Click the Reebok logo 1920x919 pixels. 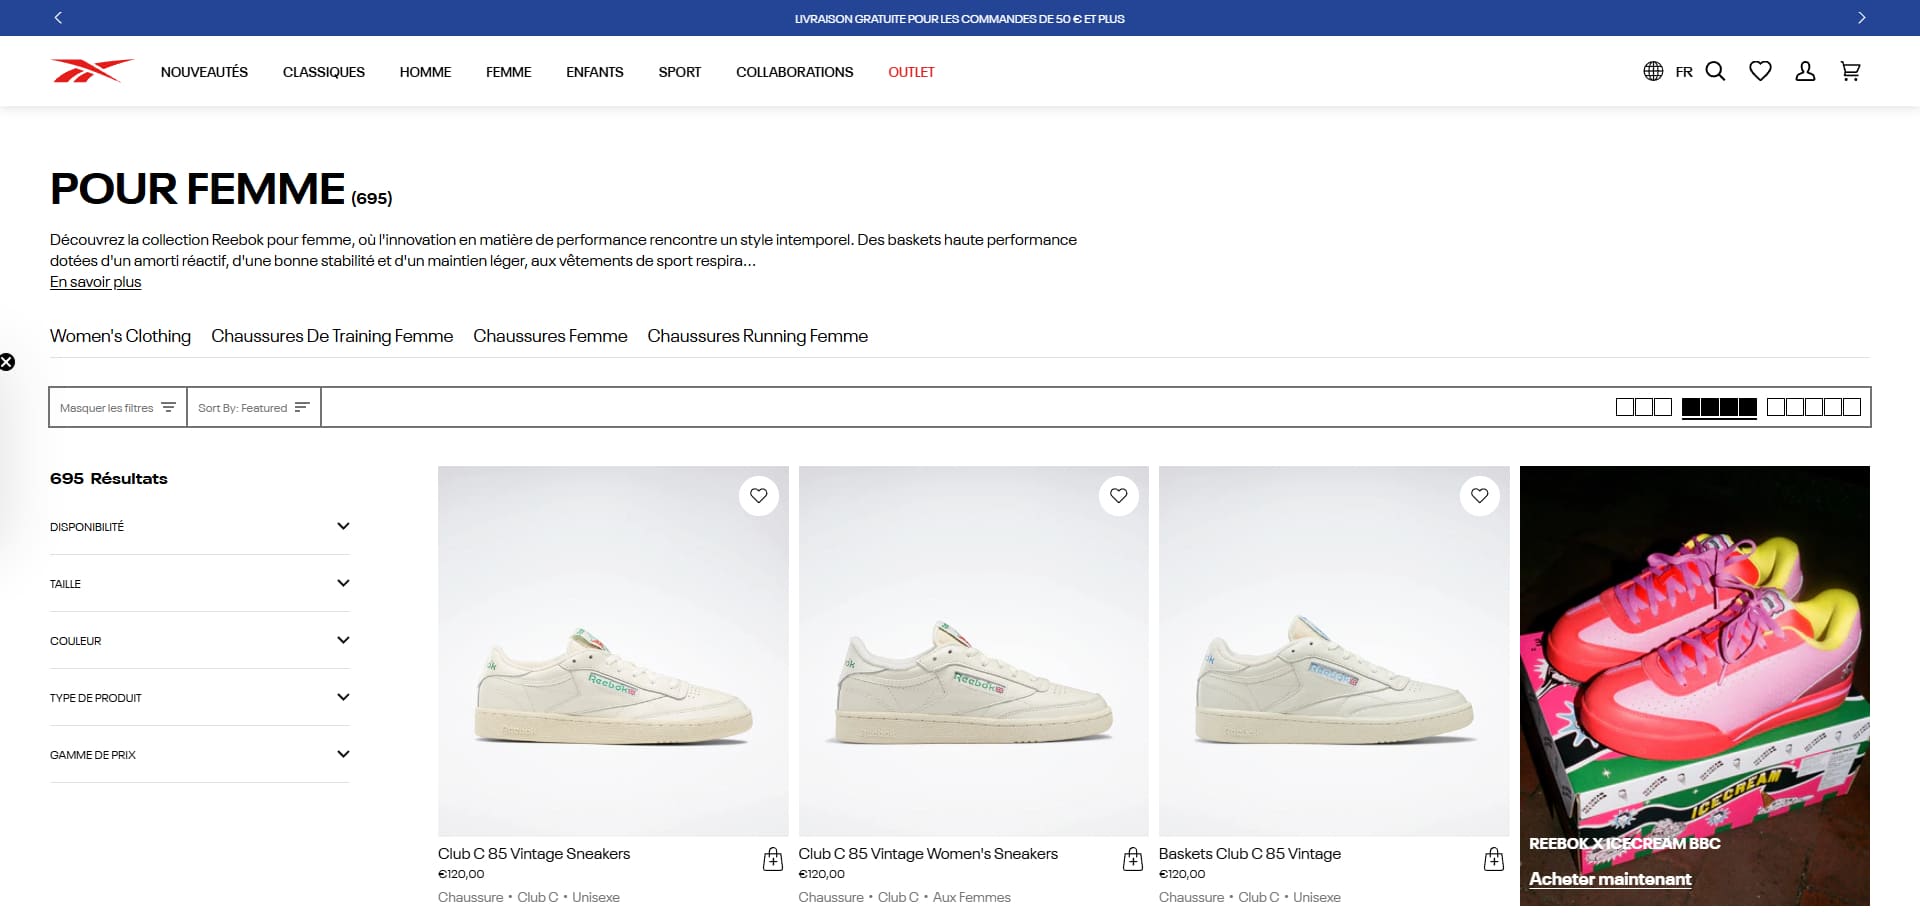pos(91,71)
